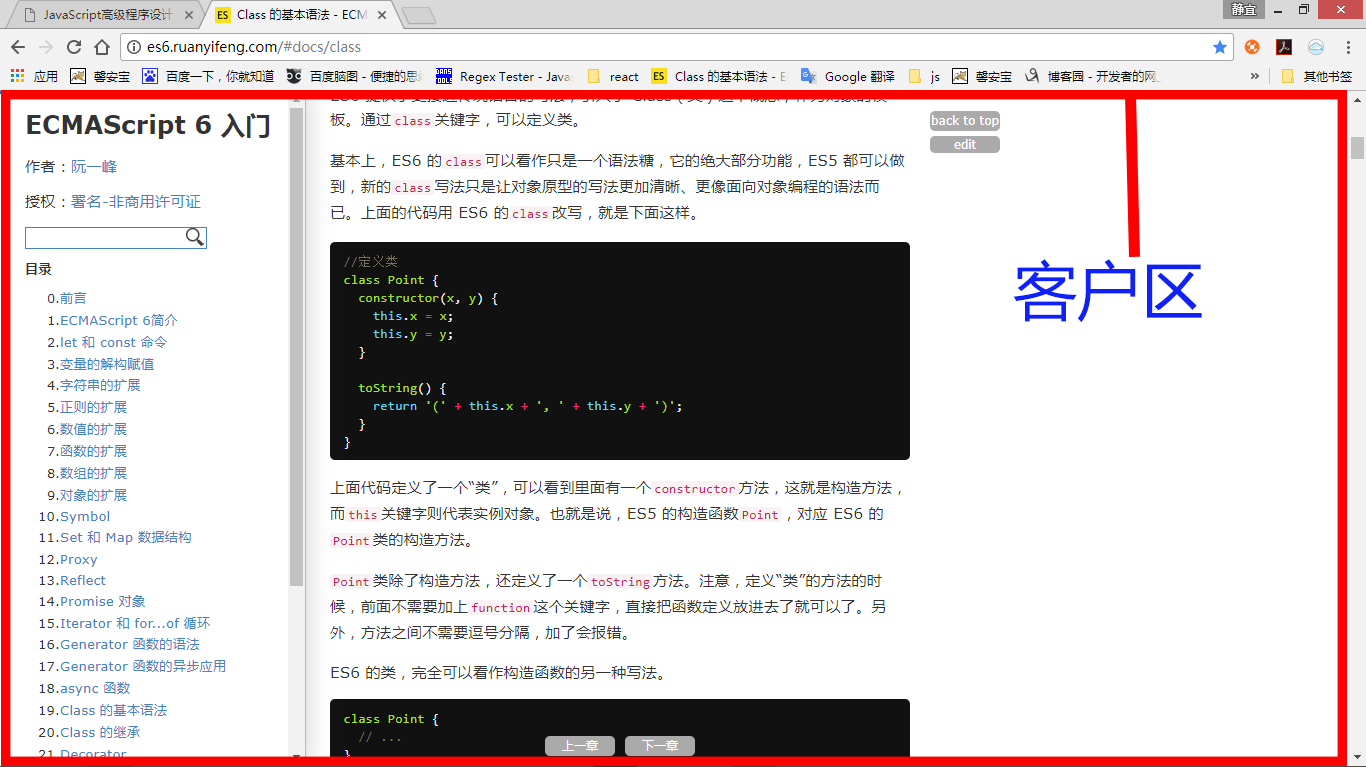
Task: Switch to the JavaScript高级程序设计 tab
Action: pos(107,15)
